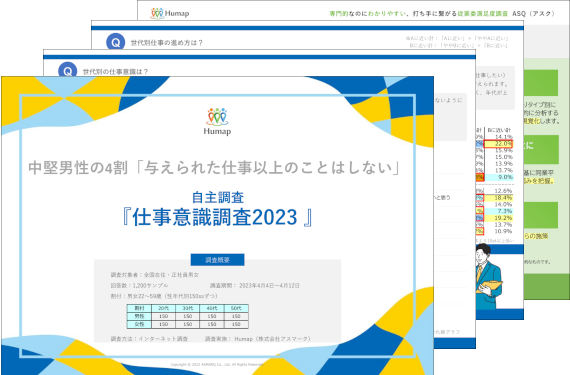Click the line 調査対象者：全国在住・正社員男女
The image size is (570, 375).
(155, 275)
